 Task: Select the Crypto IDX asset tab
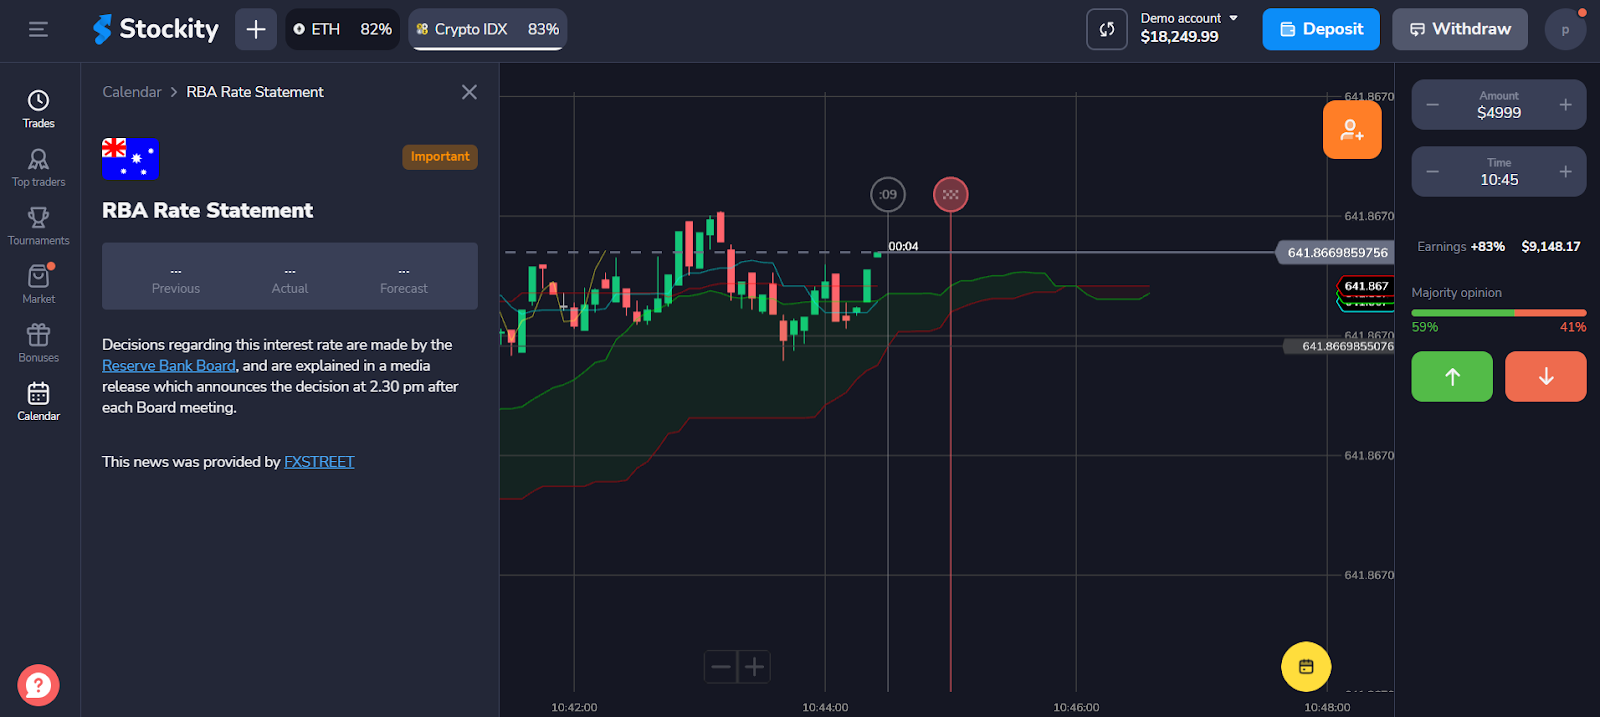(x=487, y=29)
